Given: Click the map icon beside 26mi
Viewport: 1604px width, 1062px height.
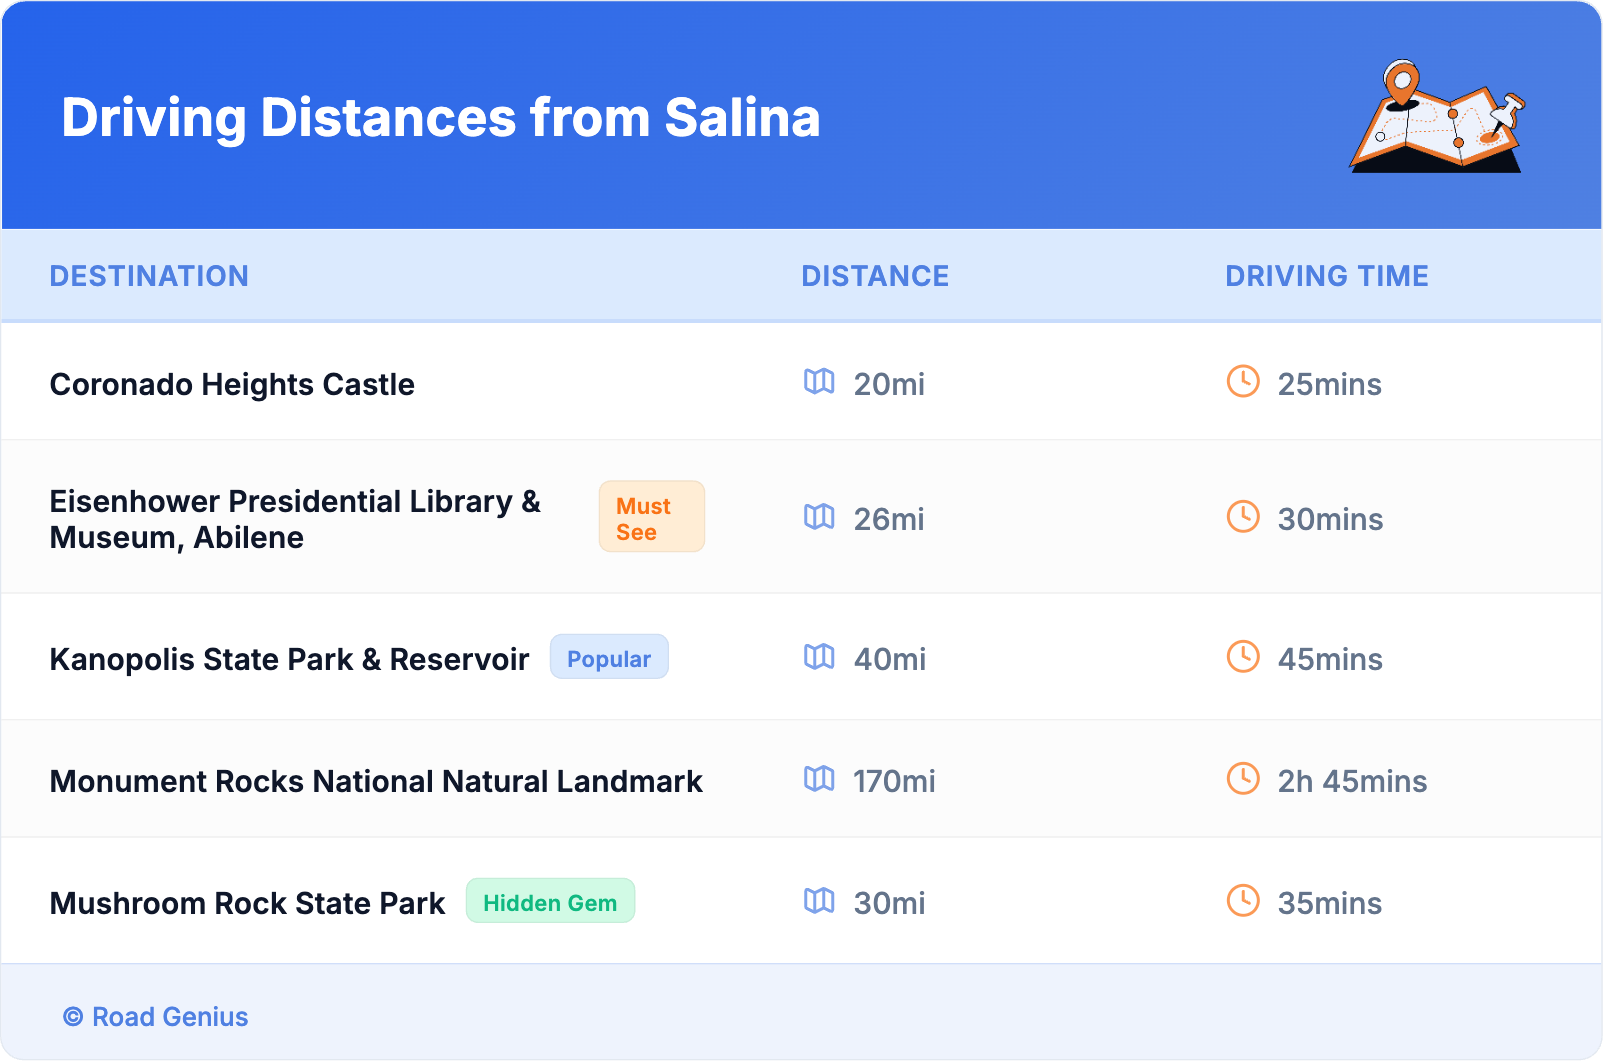Looking at the screenshot, I should pos(819,517).
